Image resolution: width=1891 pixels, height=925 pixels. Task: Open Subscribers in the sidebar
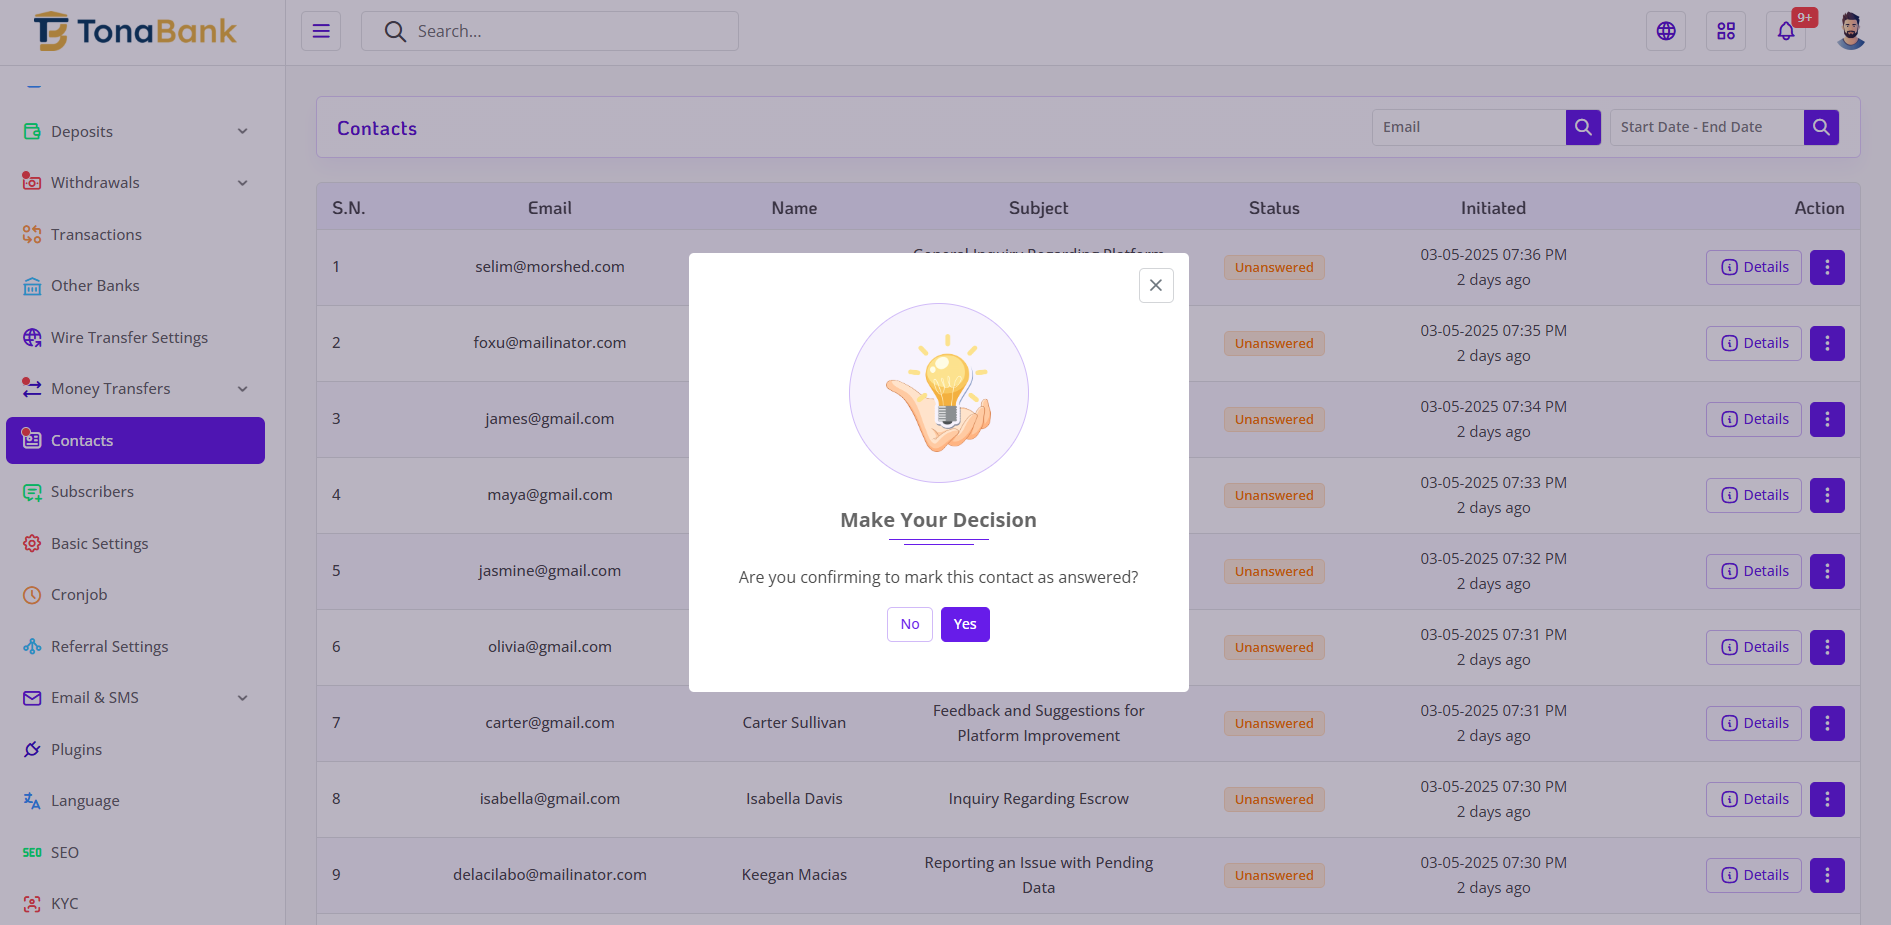(x=92, y=491)
